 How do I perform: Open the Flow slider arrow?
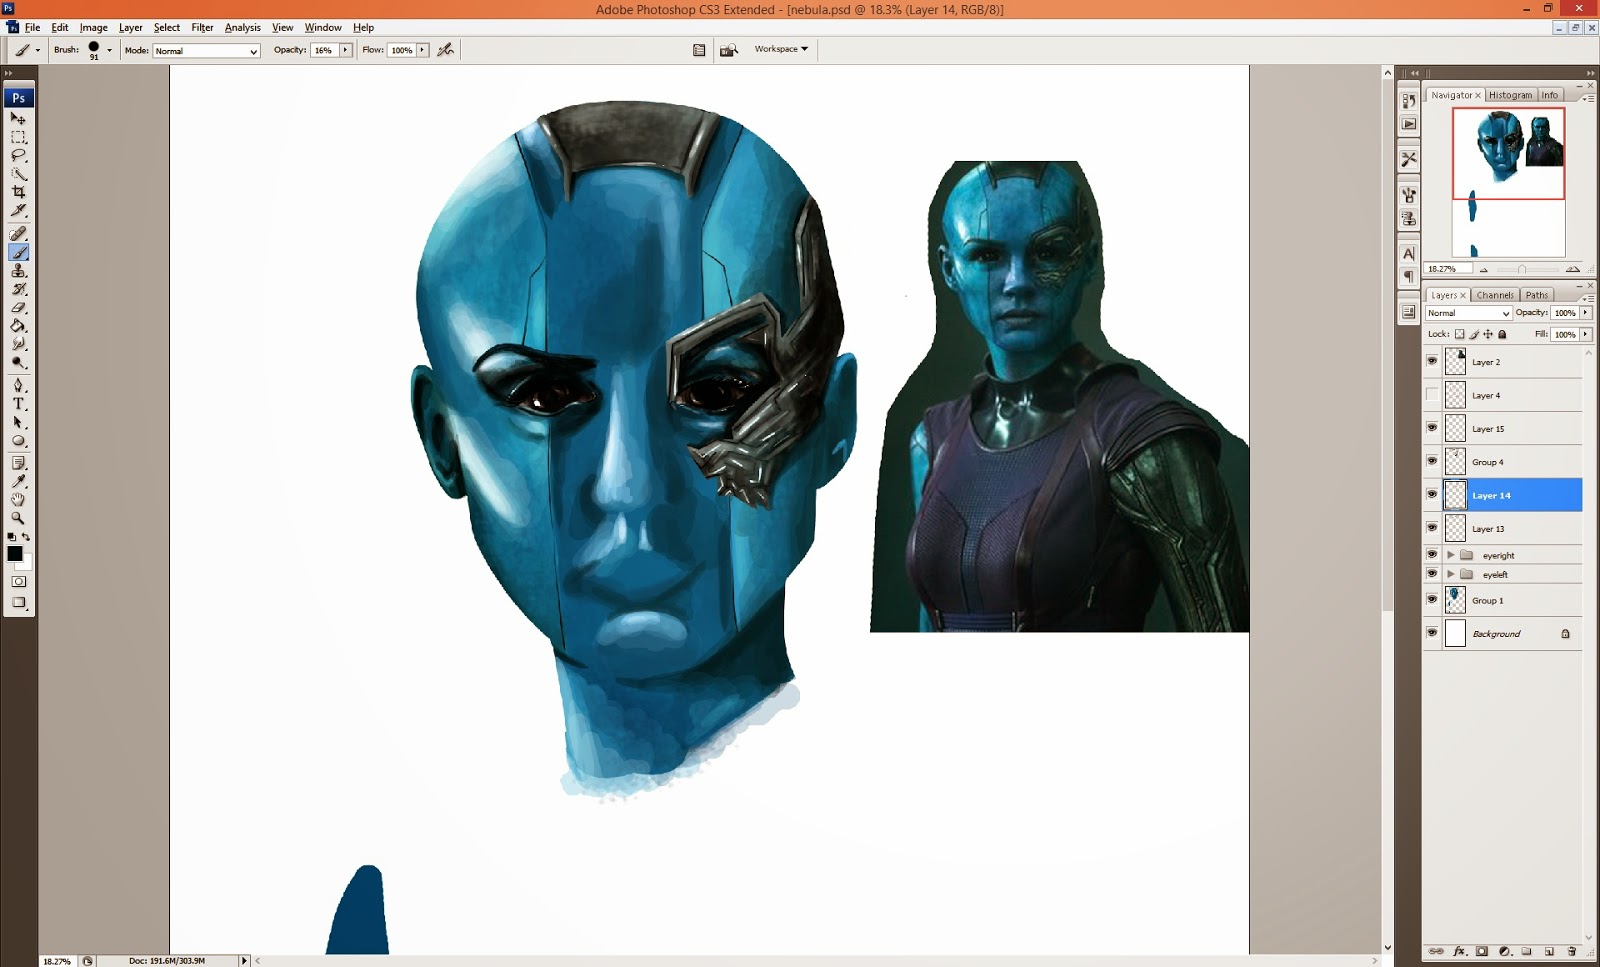[423, 50]
